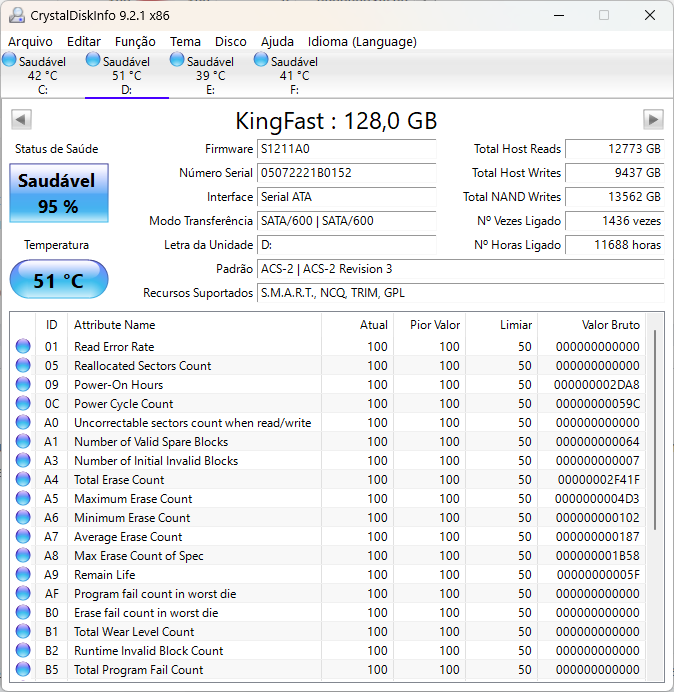Click status icon of Maximum Erase Count row
This screenshot has width=674, height=692.
[x=23, y=498]
